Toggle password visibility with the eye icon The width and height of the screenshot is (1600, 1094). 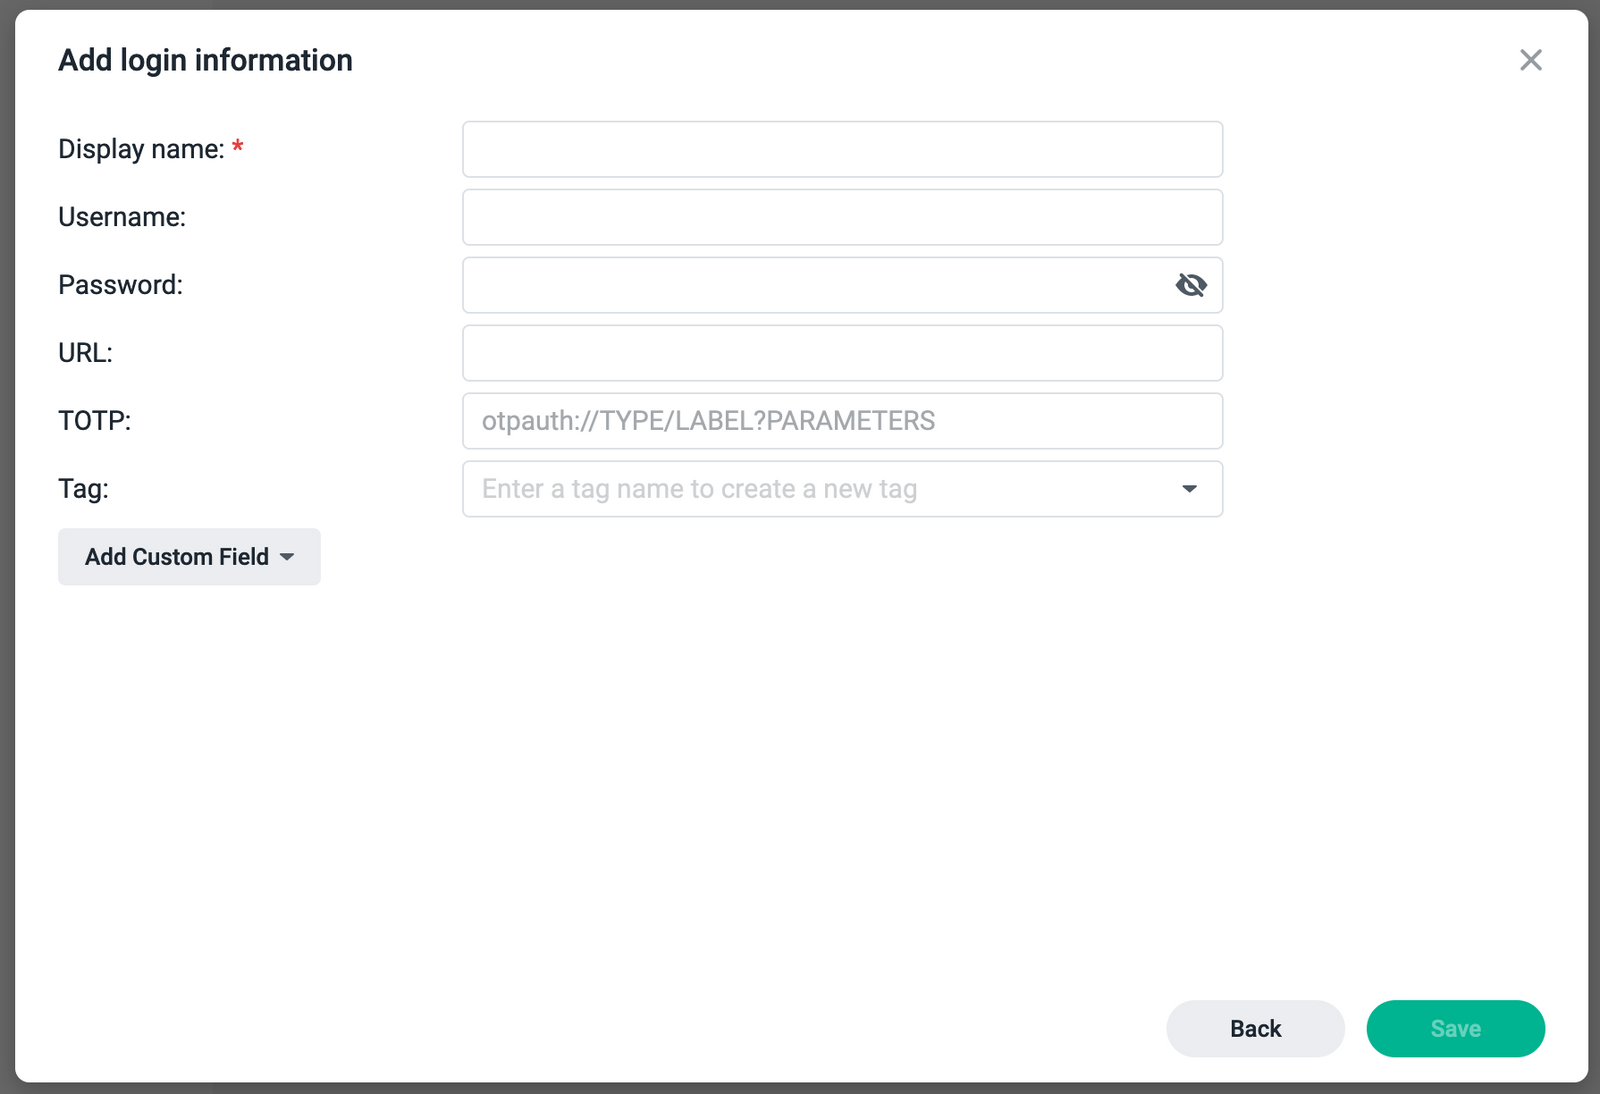click(1190, 285)
